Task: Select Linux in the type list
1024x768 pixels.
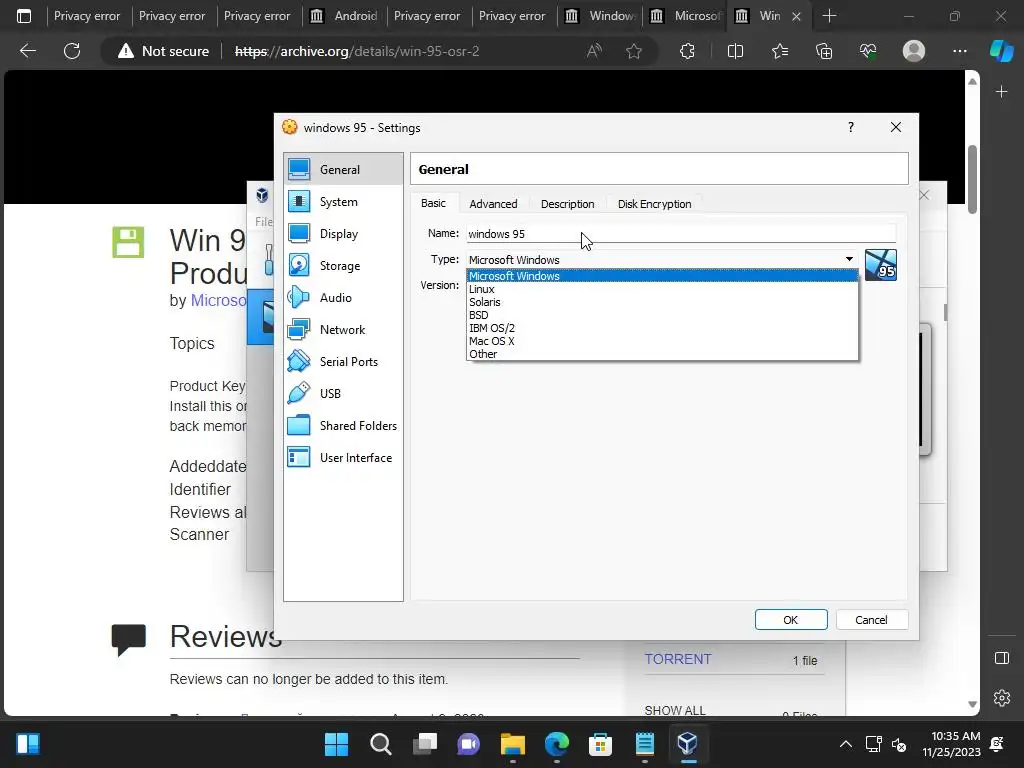Action: 662,289
